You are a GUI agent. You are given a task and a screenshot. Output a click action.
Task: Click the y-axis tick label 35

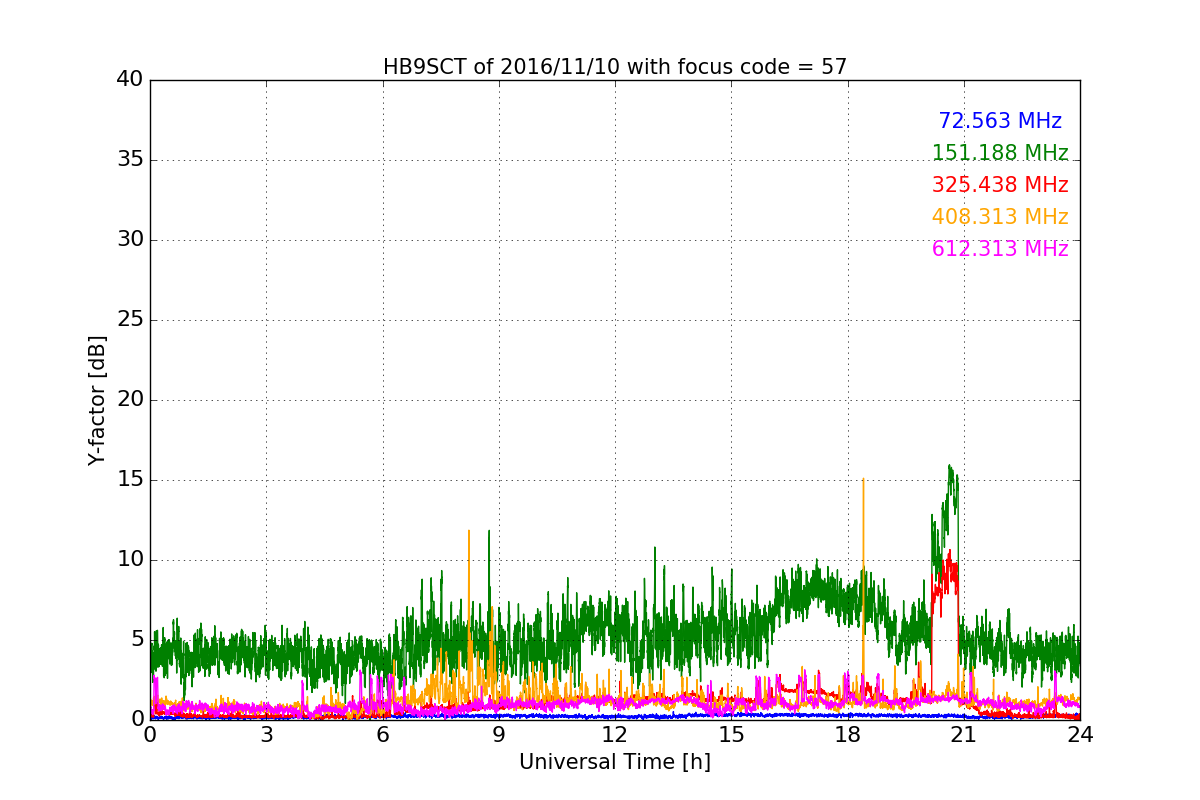[130, 160]
